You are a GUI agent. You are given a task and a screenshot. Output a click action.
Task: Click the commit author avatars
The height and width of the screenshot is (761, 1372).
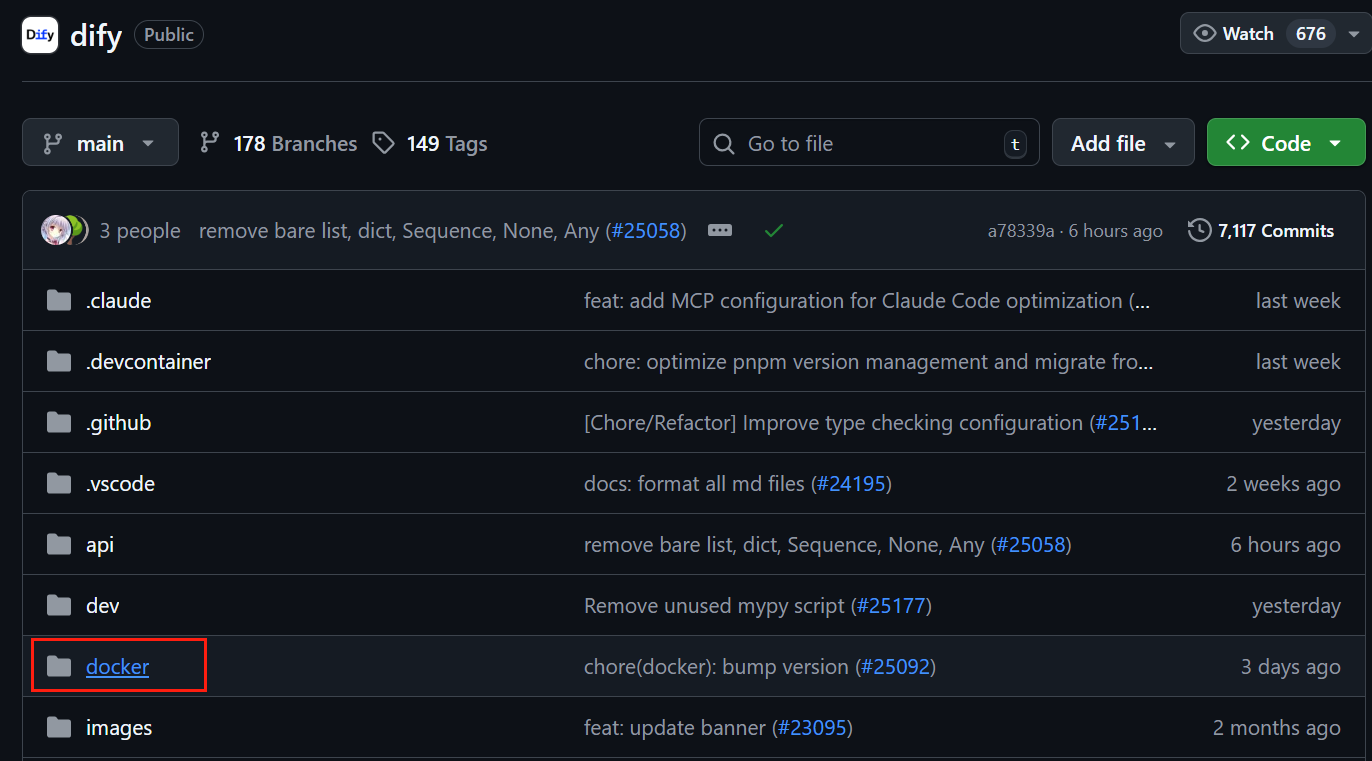[x=64, y=231]
